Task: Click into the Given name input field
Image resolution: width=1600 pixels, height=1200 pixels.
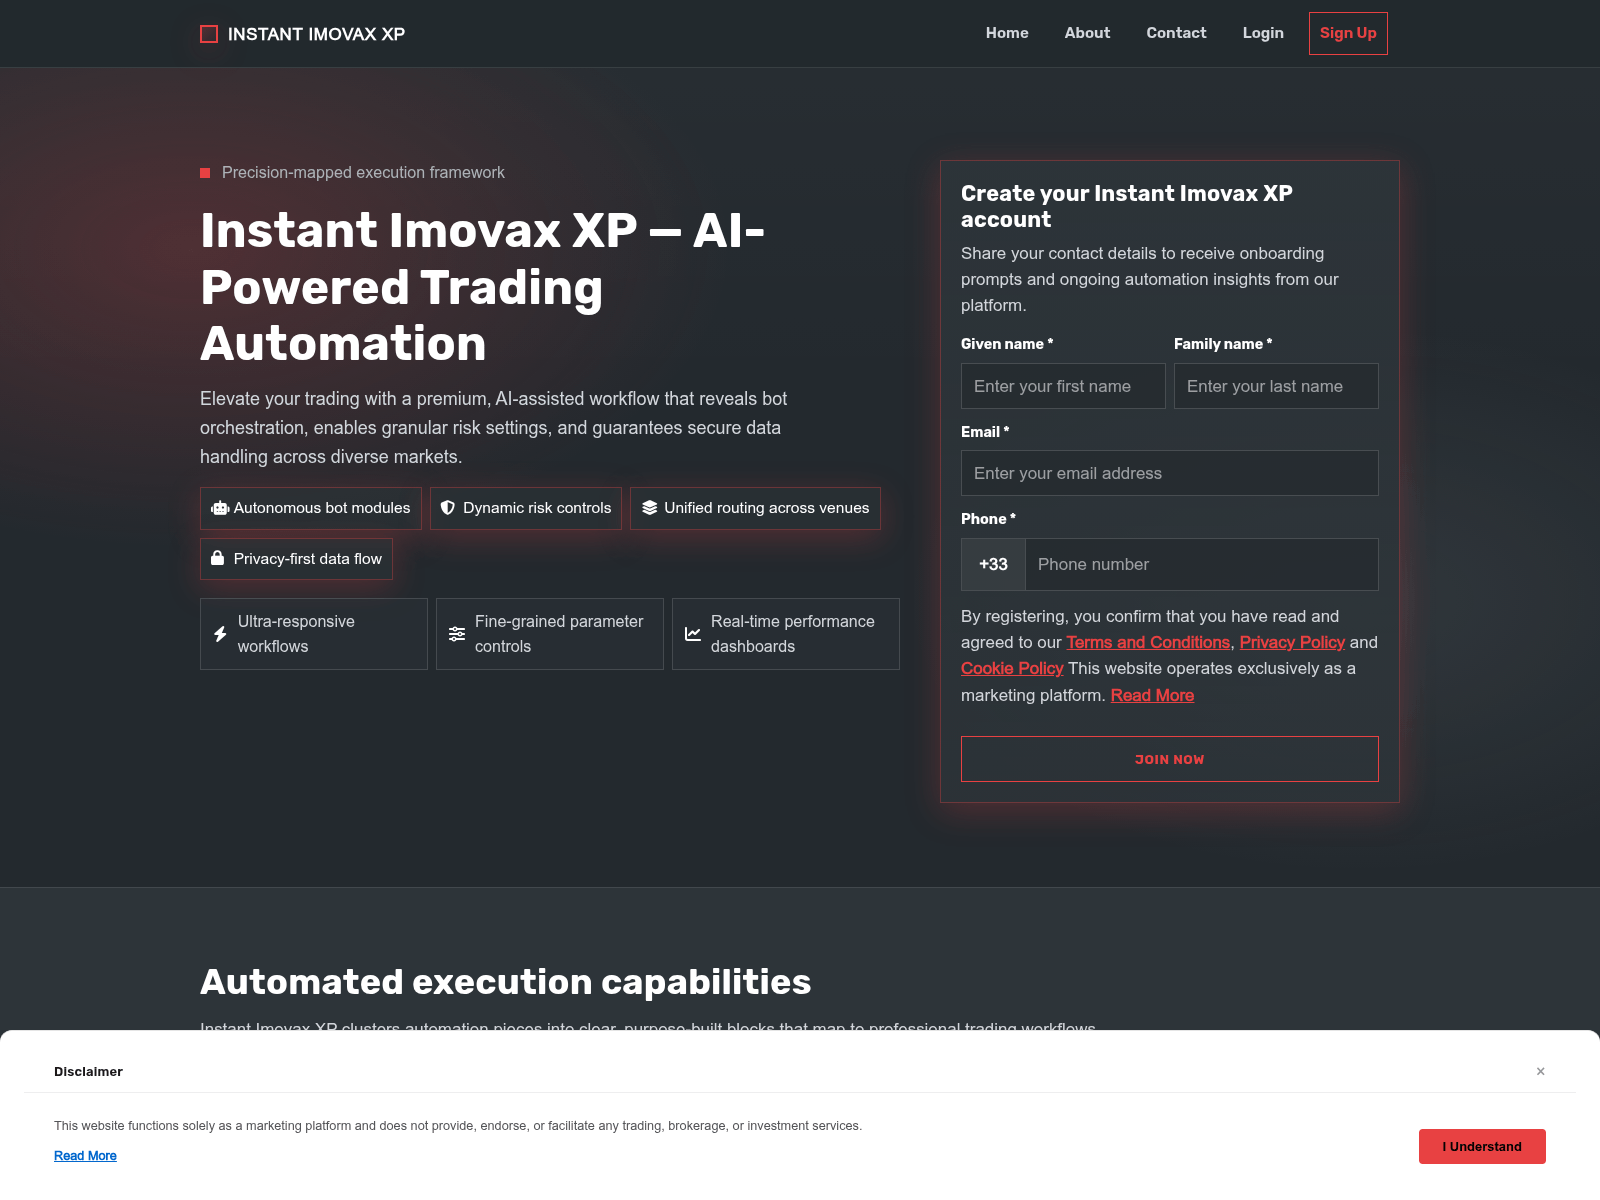Action: [x=1063, y=386]
